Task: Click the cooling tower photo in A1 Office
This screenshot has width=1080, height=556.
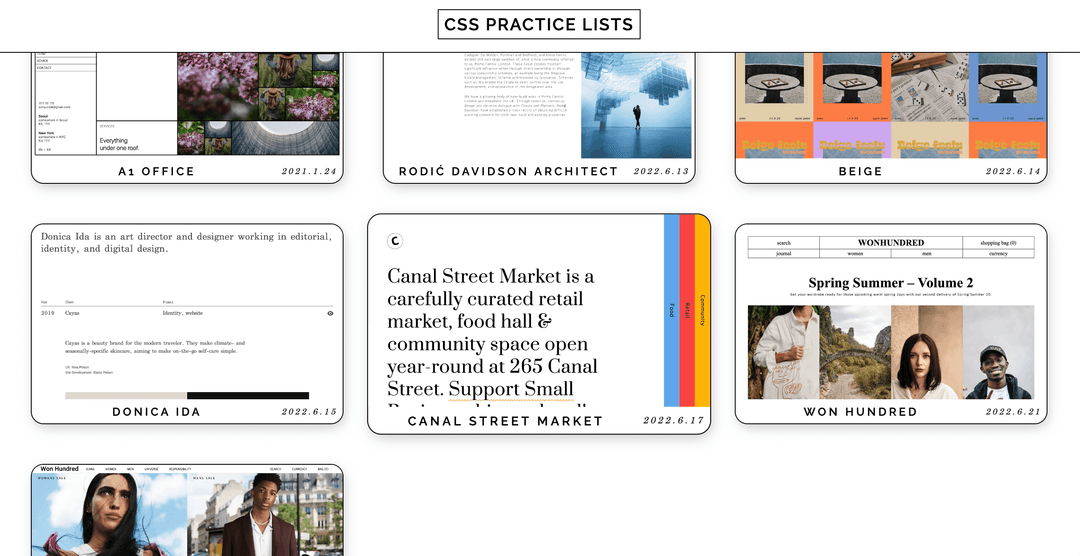Action: click(286, 138)
